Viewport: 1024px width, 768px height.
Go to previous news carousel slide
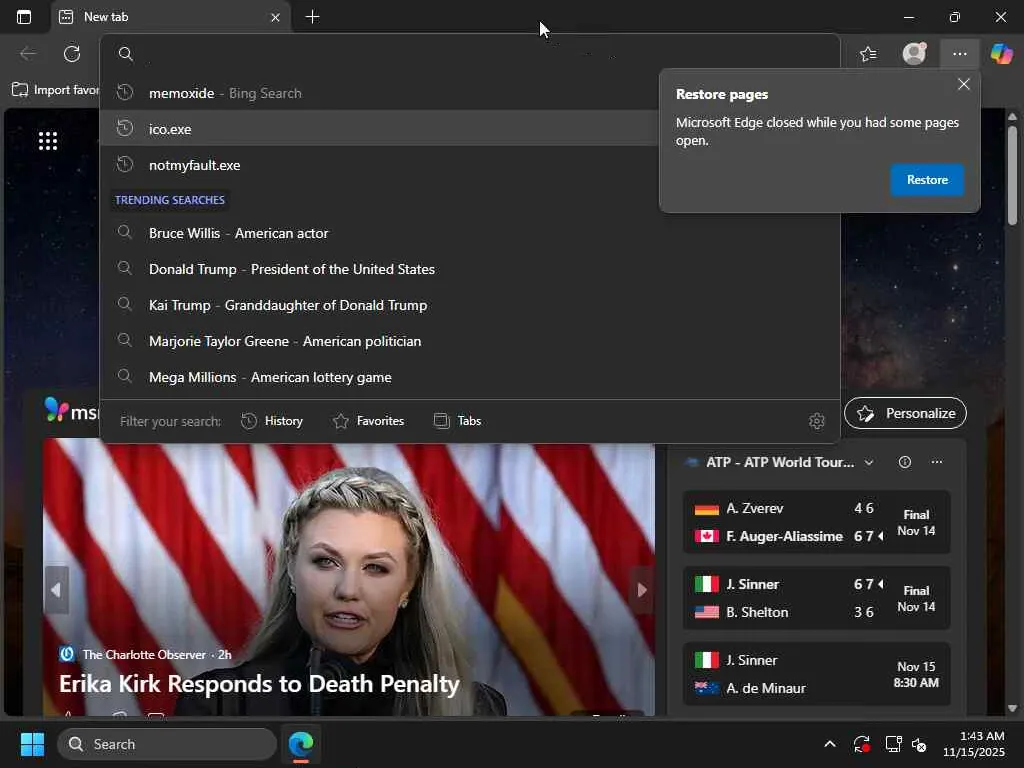pyautogui.click(x=56, y=590)
